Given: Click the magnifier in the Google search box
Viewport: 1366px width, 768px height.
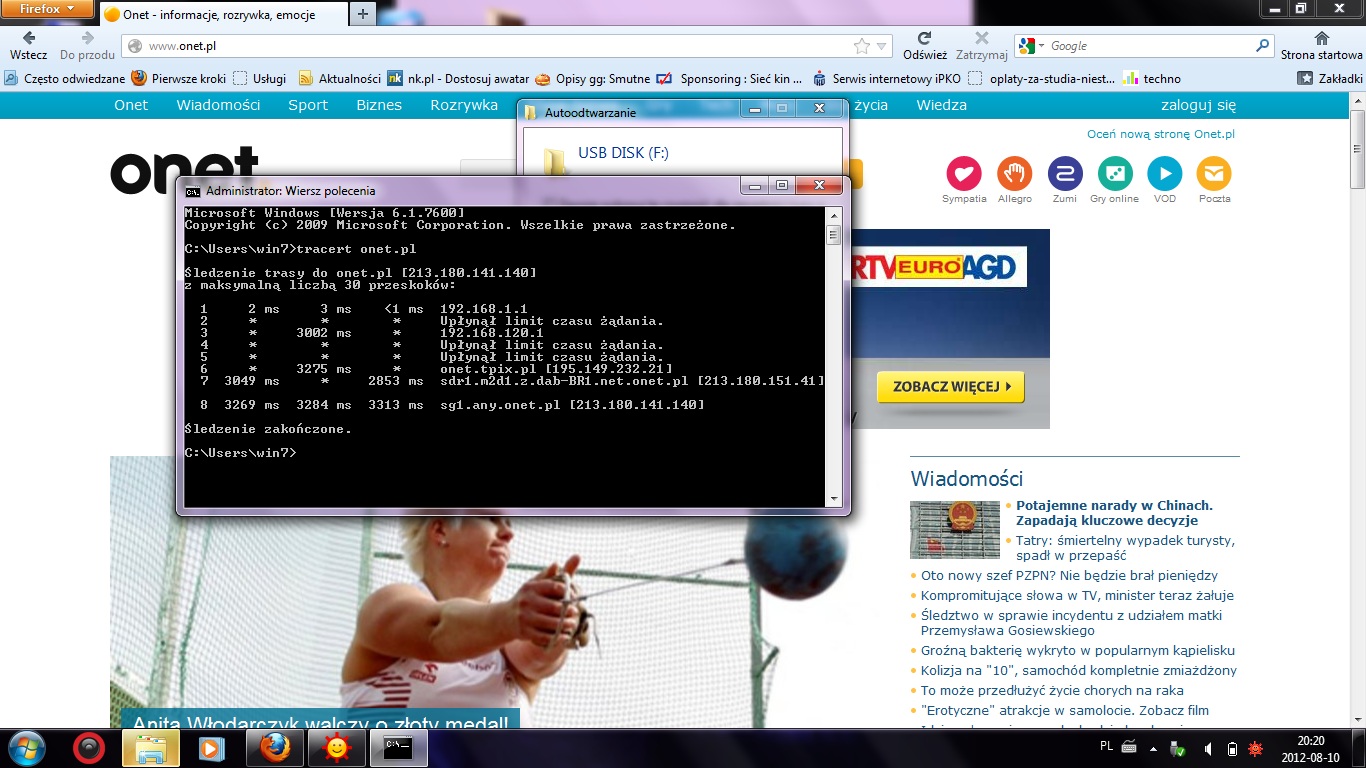Looking at the screenshot, I should coord(1263,46).
